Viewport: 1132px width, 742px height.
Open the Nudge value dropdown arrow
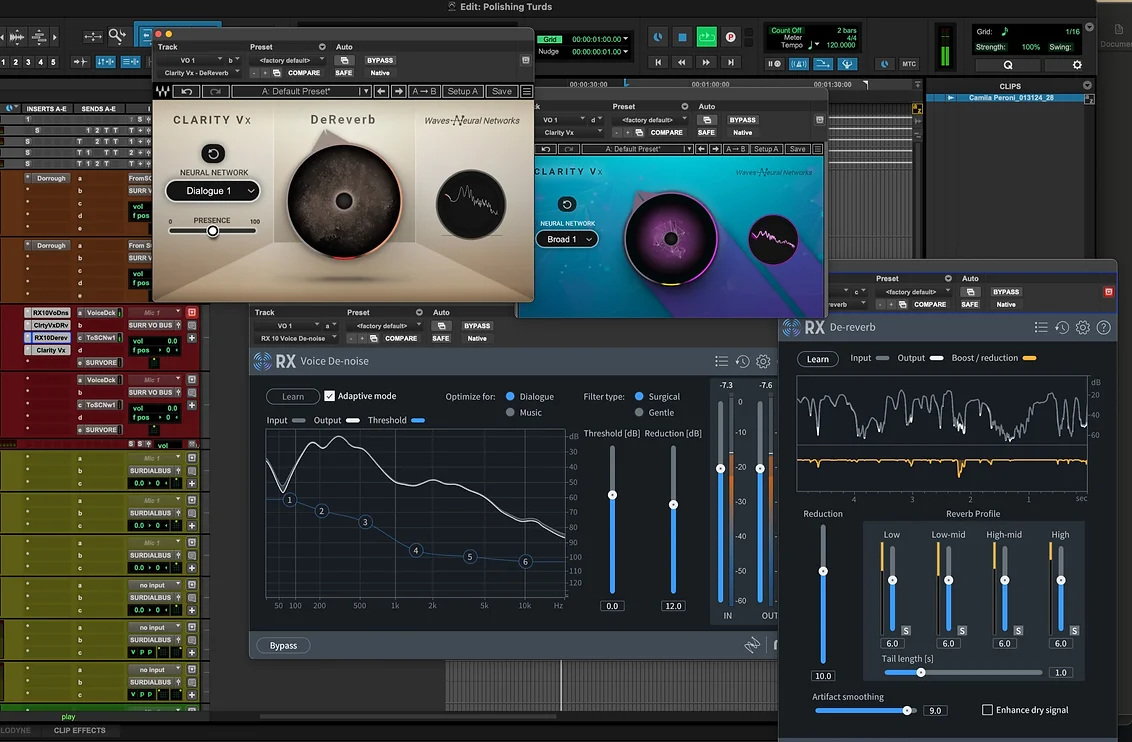point(626,51)
